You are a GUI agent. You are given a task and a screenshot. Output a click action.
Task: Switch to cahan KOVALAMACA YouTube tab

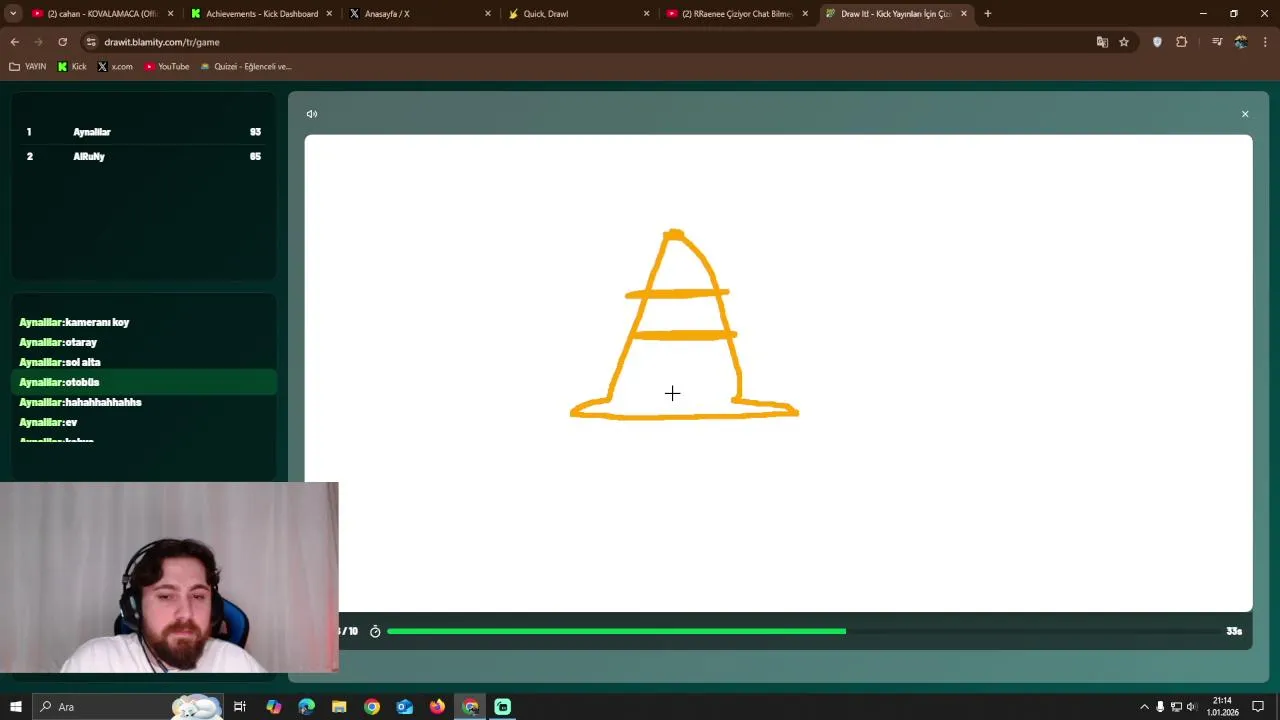click(101, 14)
